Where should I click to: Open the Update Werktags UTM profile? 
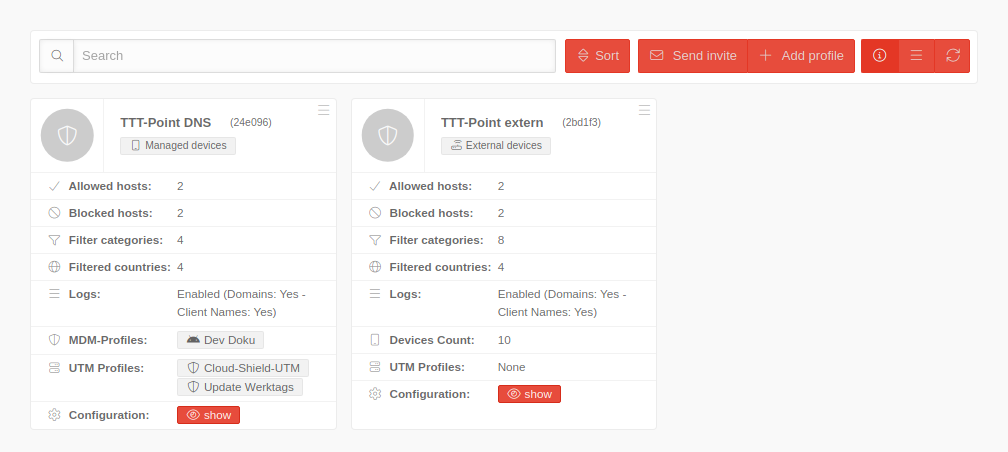coord(240,387)
